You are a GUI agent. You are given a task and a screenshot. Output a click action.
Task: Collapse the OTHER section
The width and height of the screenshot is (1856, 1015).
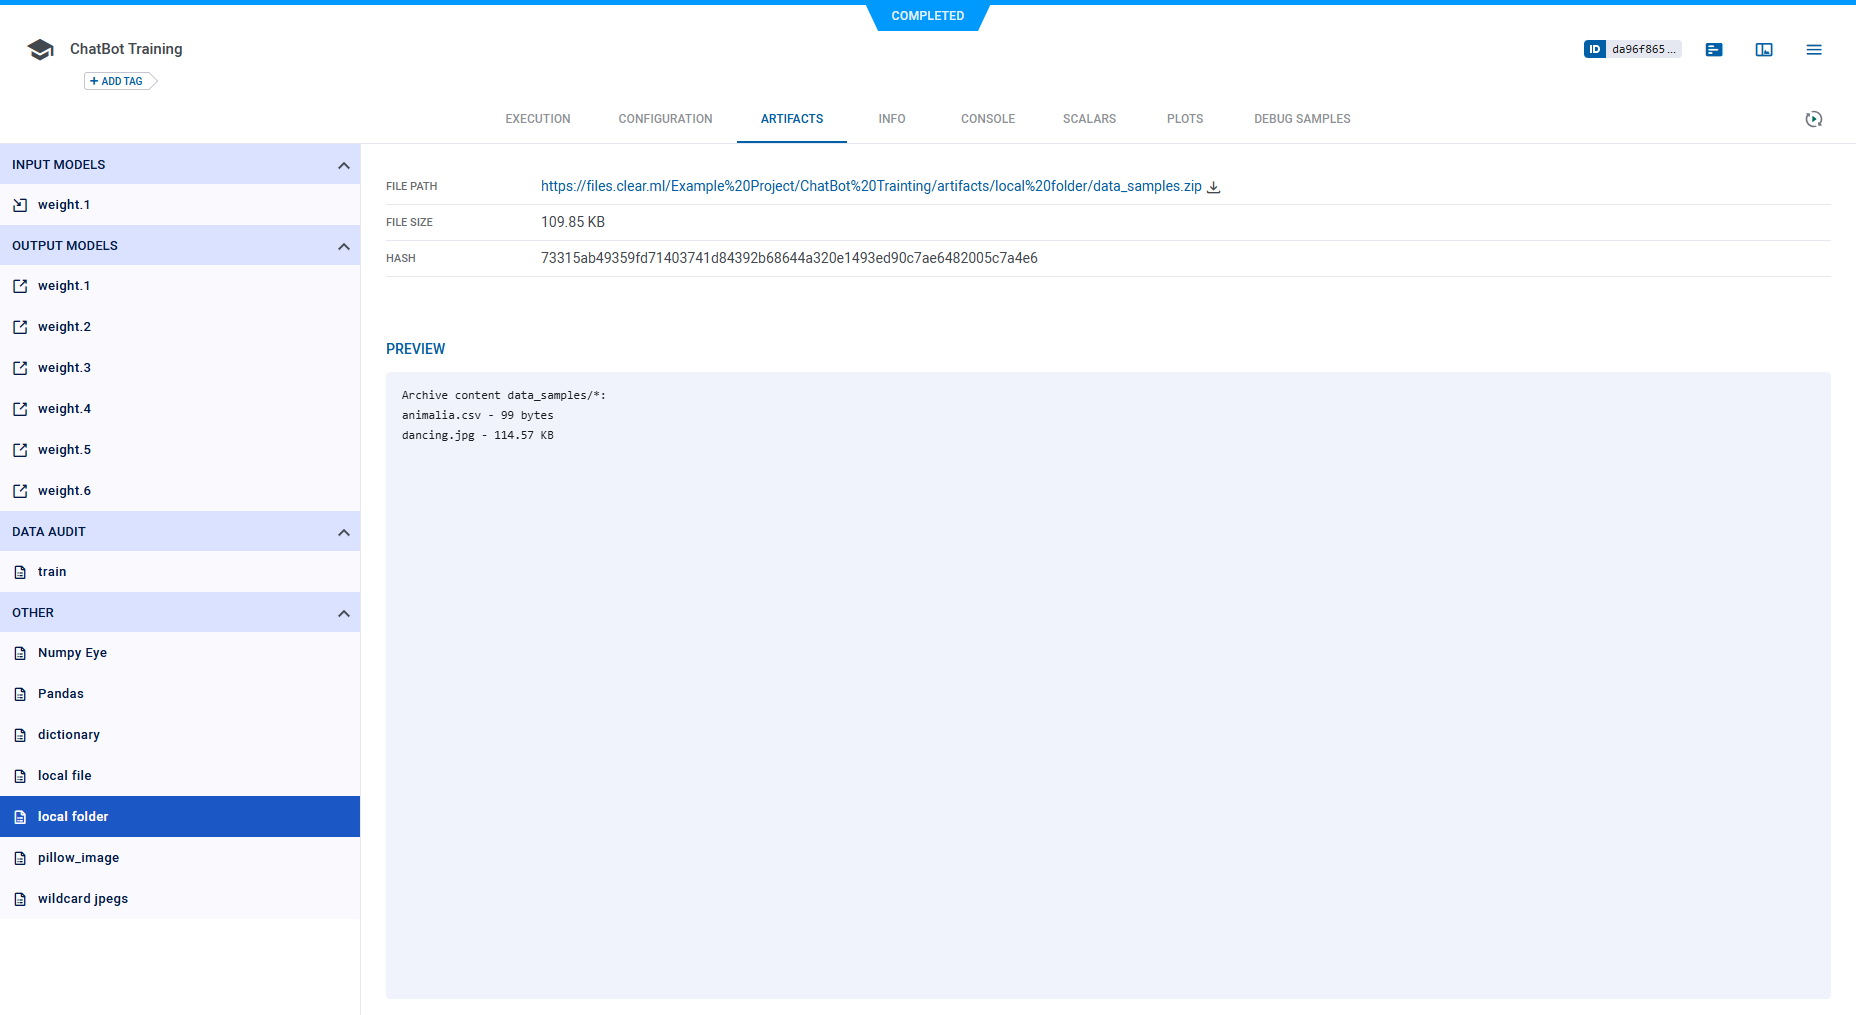tap(344, 612)
